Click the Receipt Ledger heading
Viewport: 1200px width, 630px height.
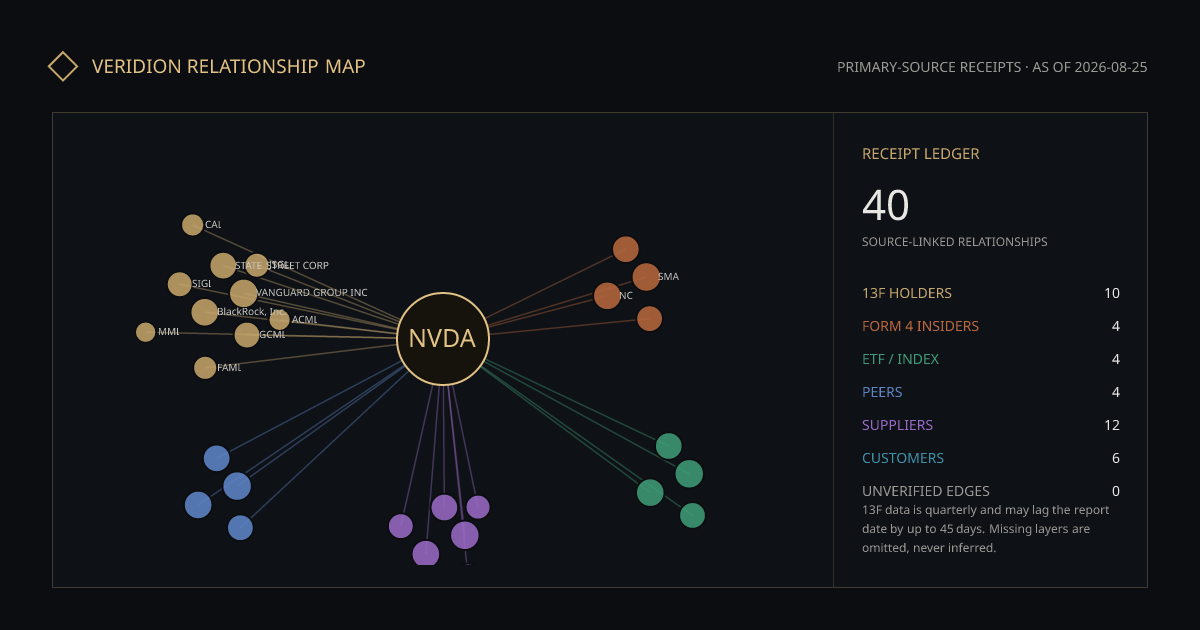click(x=921, y=154)
